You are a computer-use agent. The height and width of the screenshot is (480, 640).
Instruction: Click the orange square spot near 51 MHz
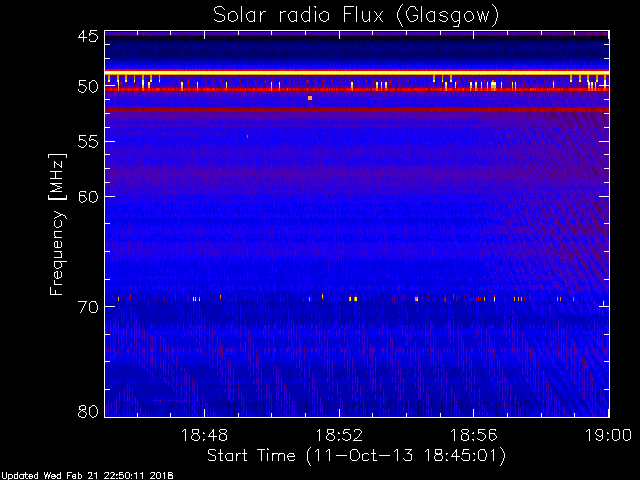point(310,98)
